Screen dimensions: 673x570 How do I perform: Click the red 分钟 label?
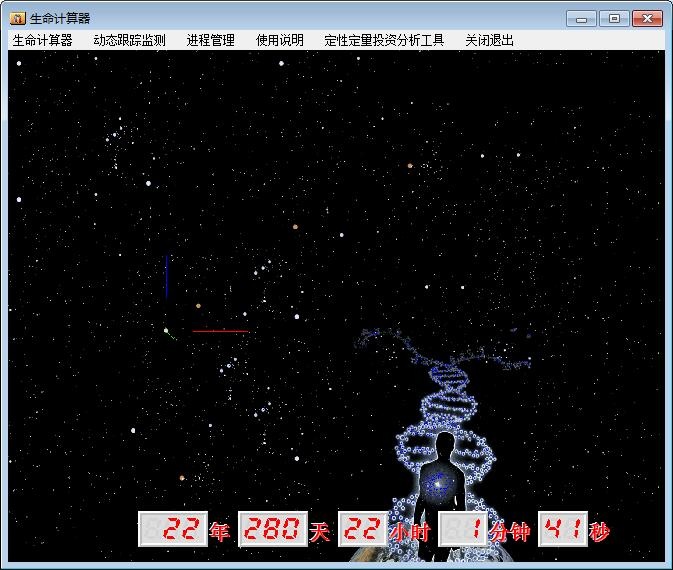point(510,532)
